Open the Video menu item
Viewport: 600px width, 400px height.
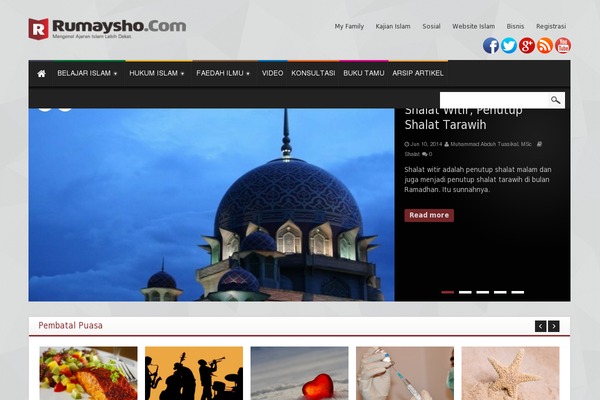pos(272,73)
